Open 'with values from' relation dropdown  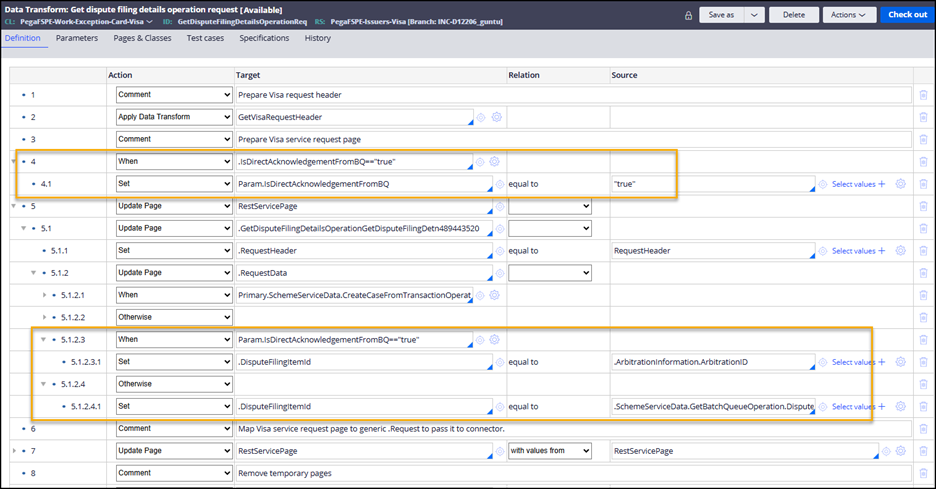[550, 451]
